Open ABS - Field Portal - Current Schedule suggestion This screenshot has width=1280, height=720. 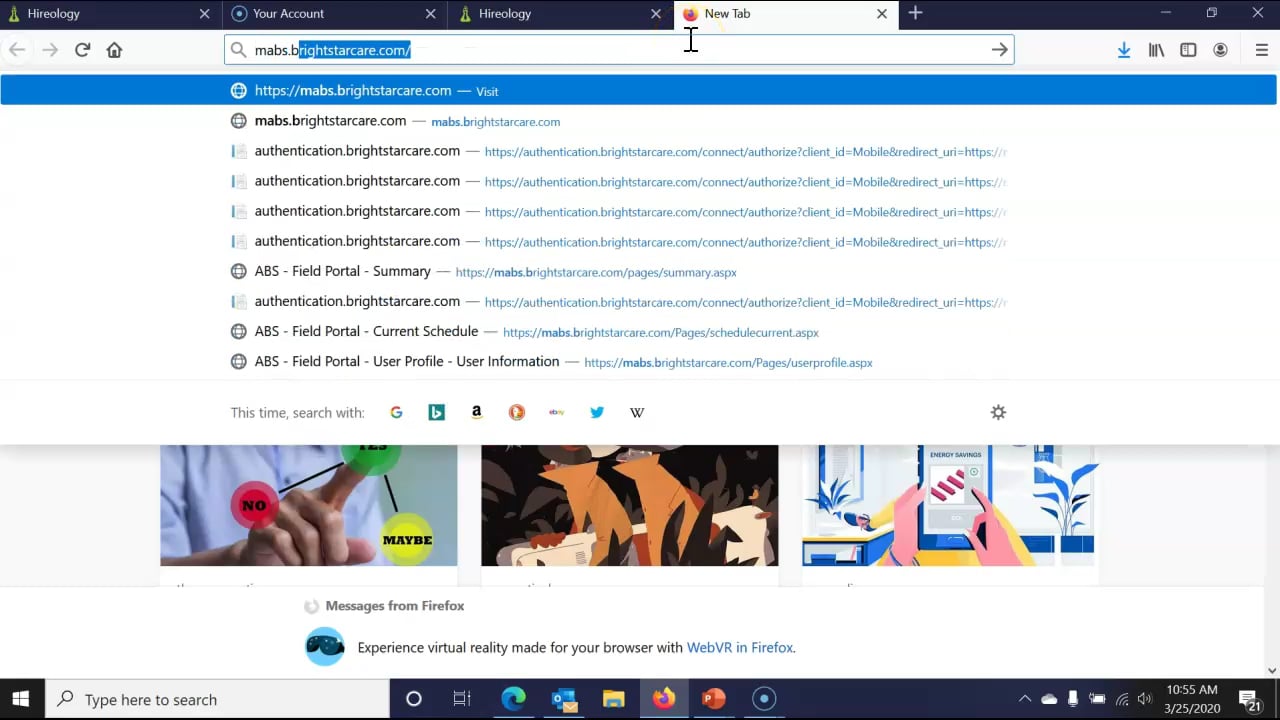638,331
